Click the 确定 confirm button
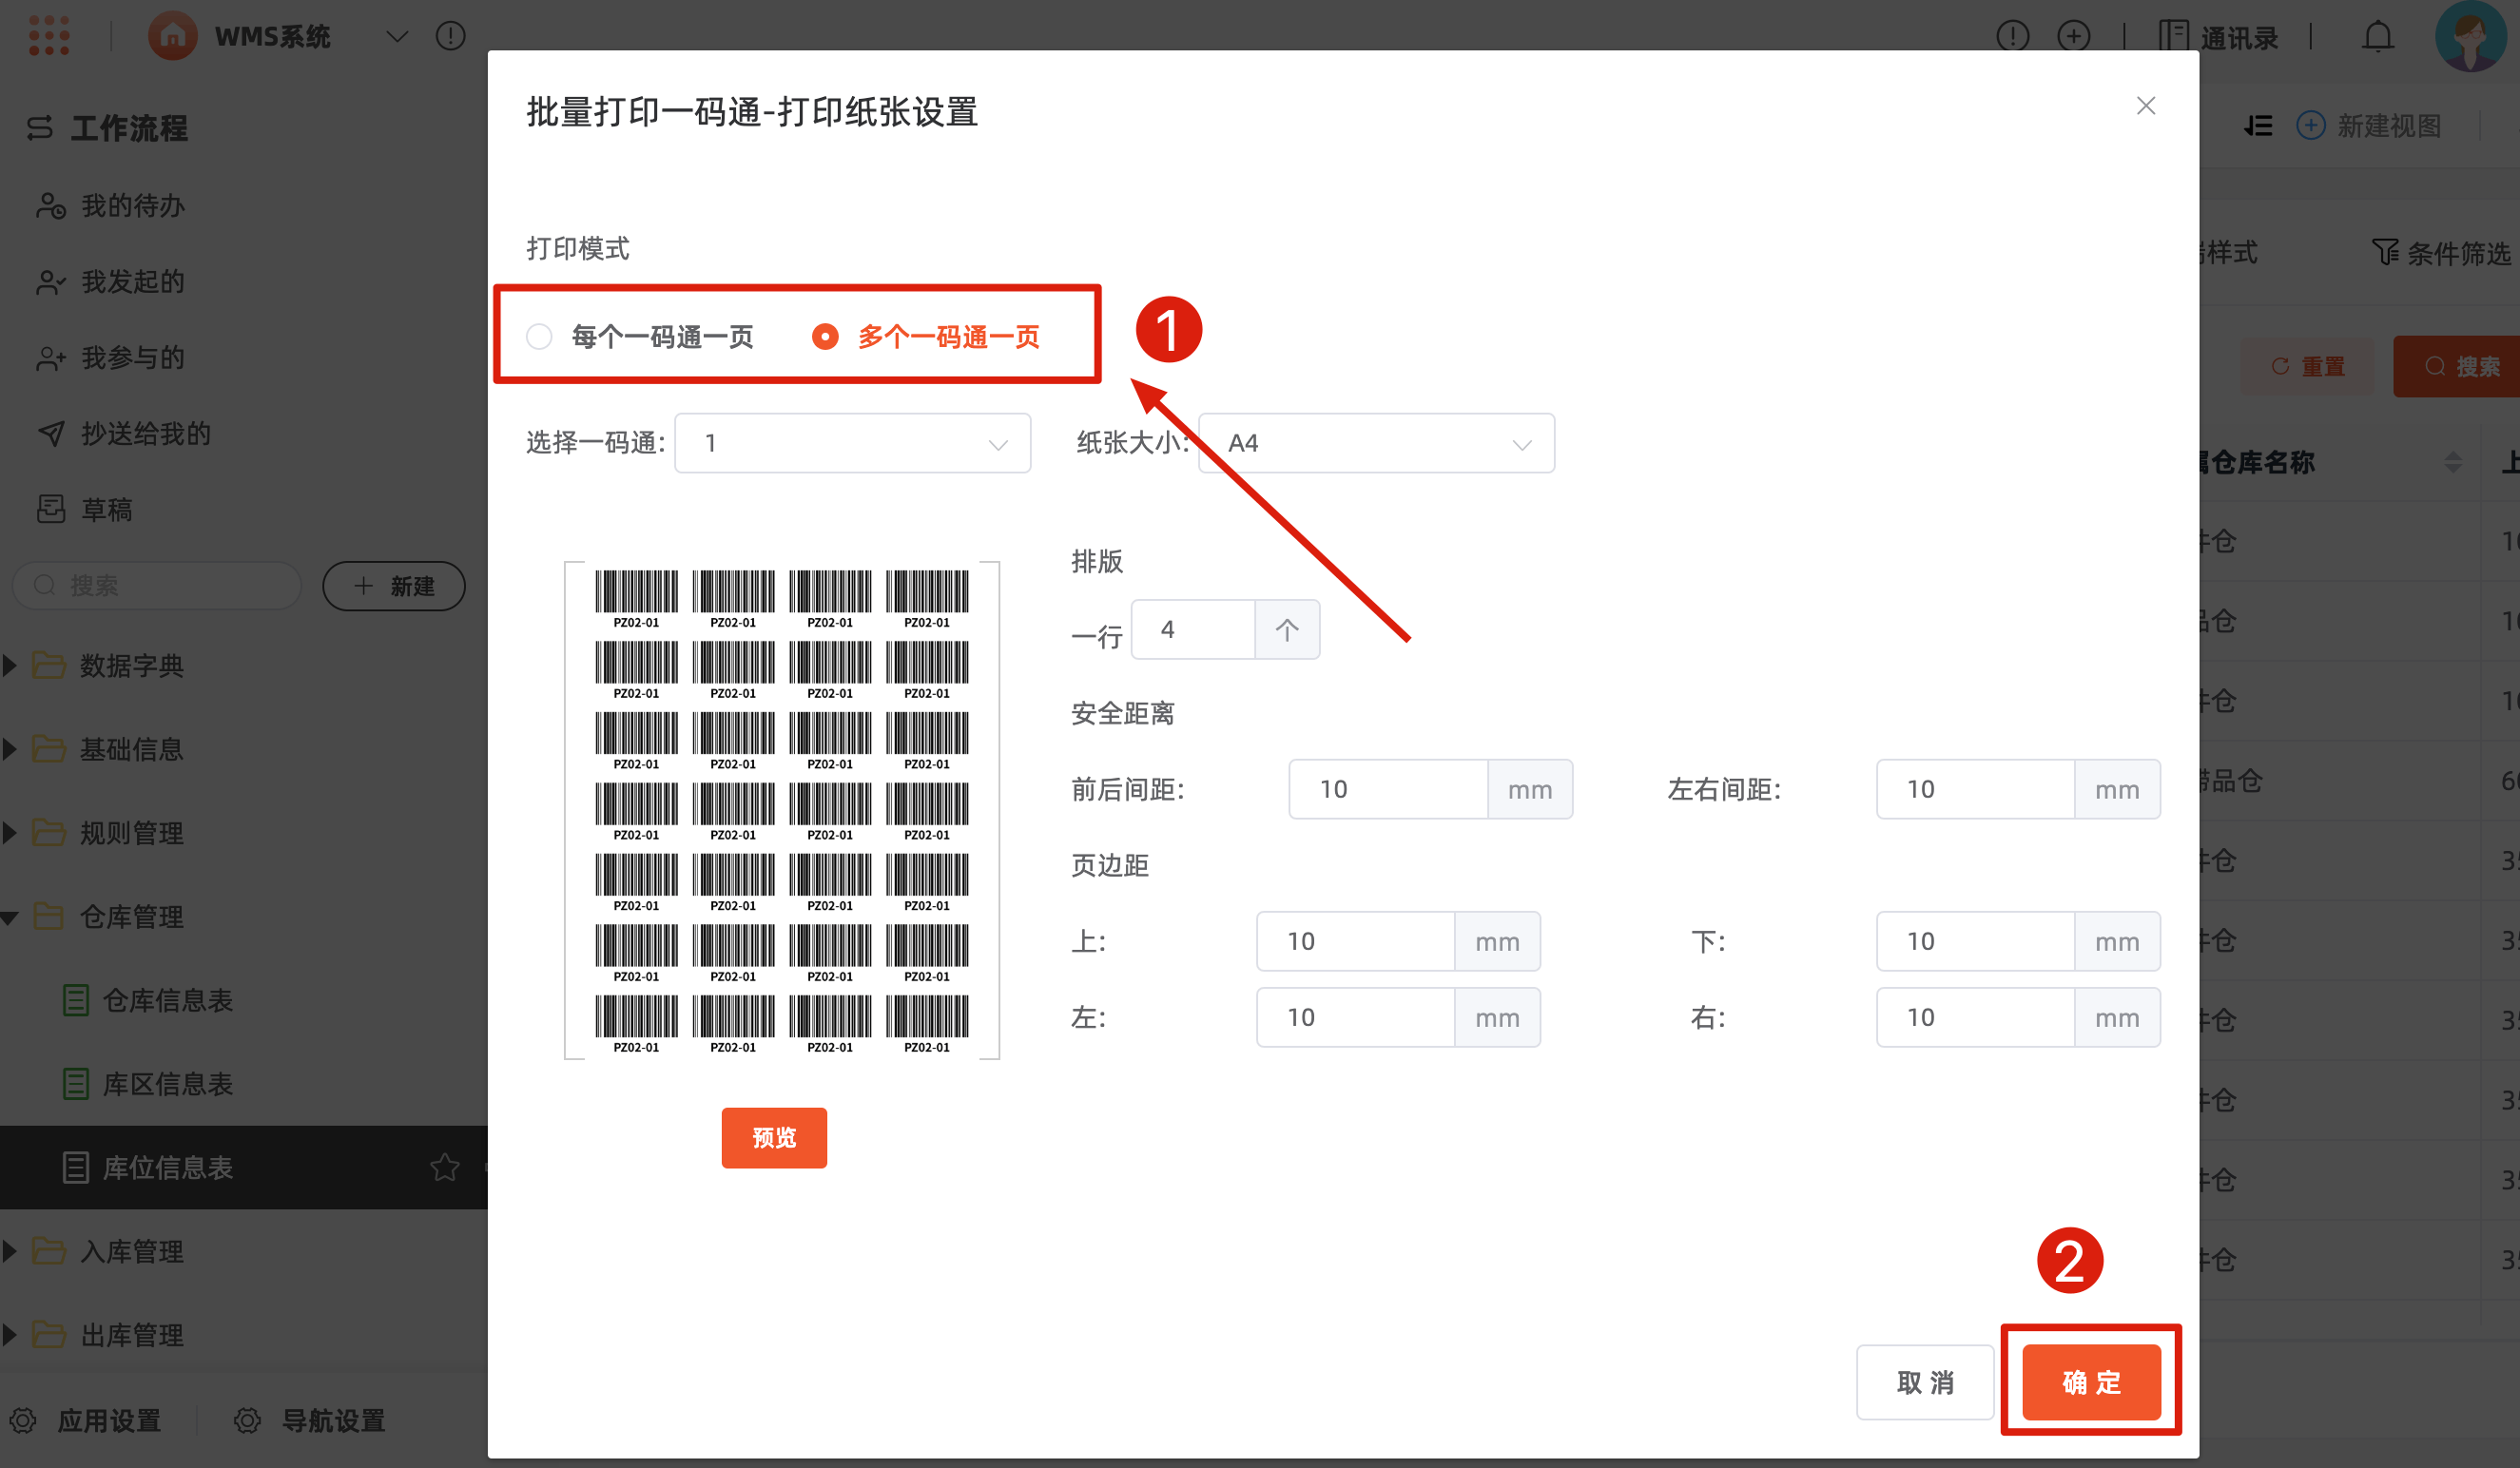This screenshot has width=2520, height=1468. [x=2091, y=1382]
